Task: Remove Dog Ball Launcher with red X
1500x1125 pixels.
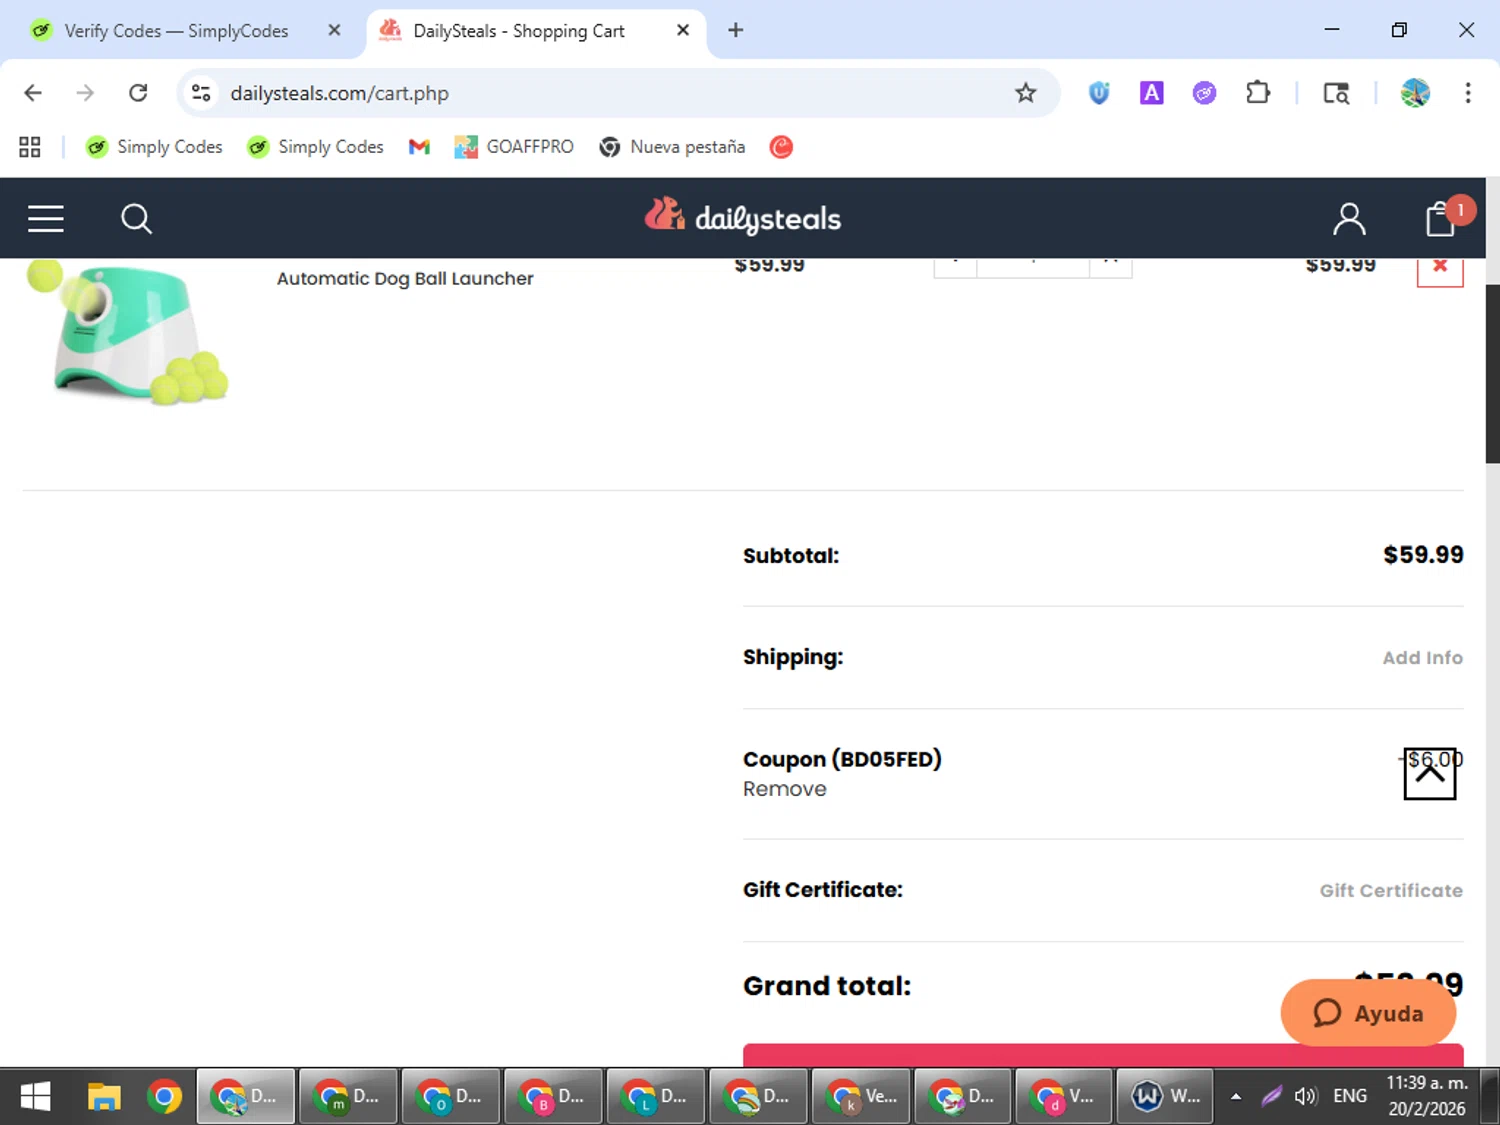Action: tap(1440, 268)
